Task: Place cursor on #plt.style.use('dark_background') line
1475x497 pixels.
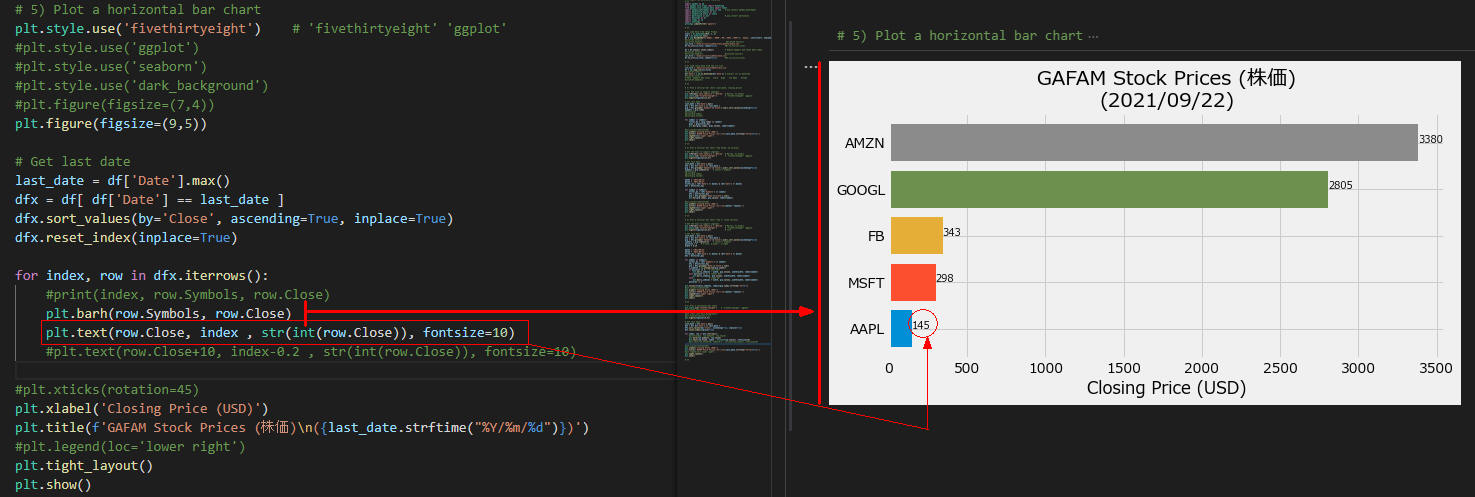Action: [x=142, y=85]
